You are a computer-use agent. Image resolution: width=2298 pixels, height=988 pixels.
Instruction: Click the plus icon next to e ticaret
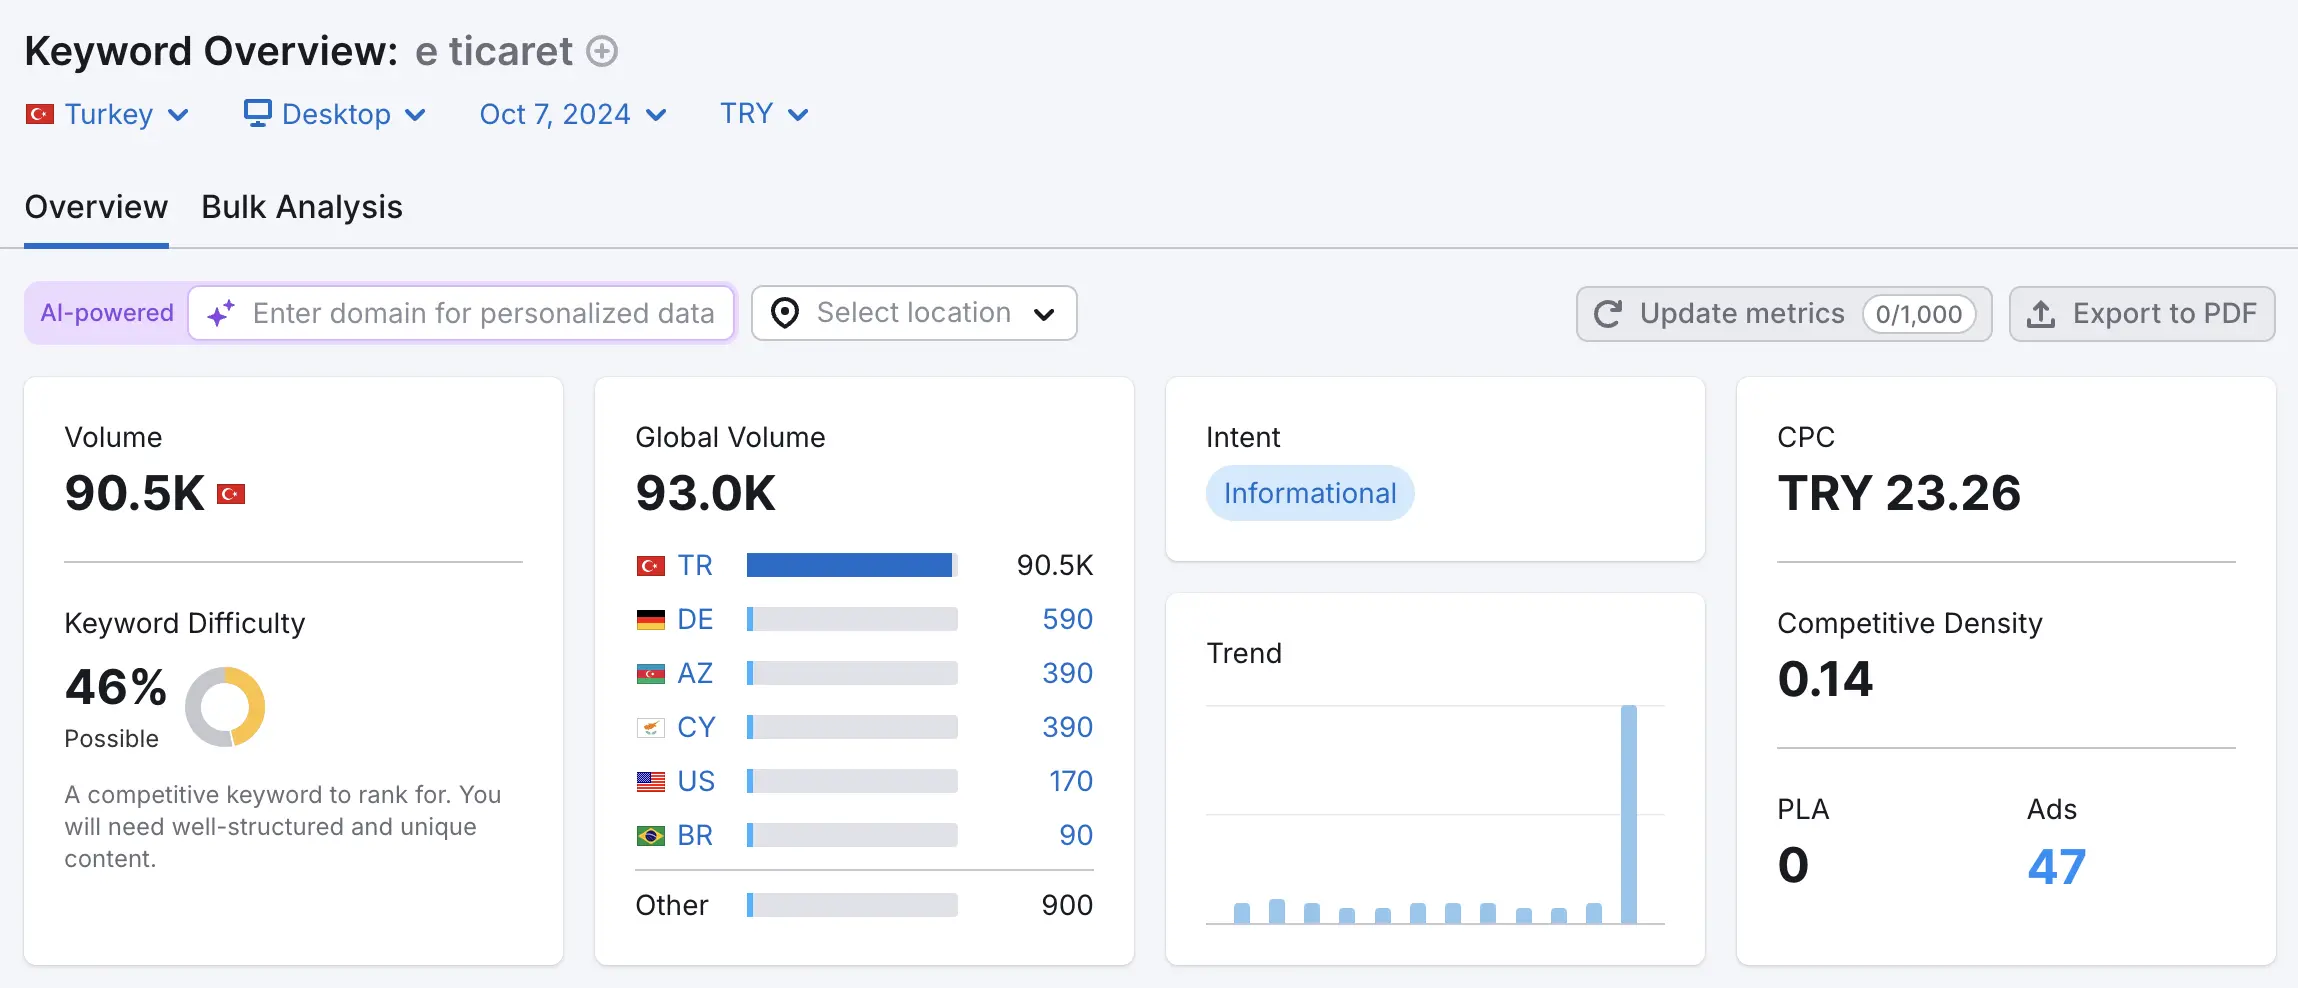tap(602, 51)
